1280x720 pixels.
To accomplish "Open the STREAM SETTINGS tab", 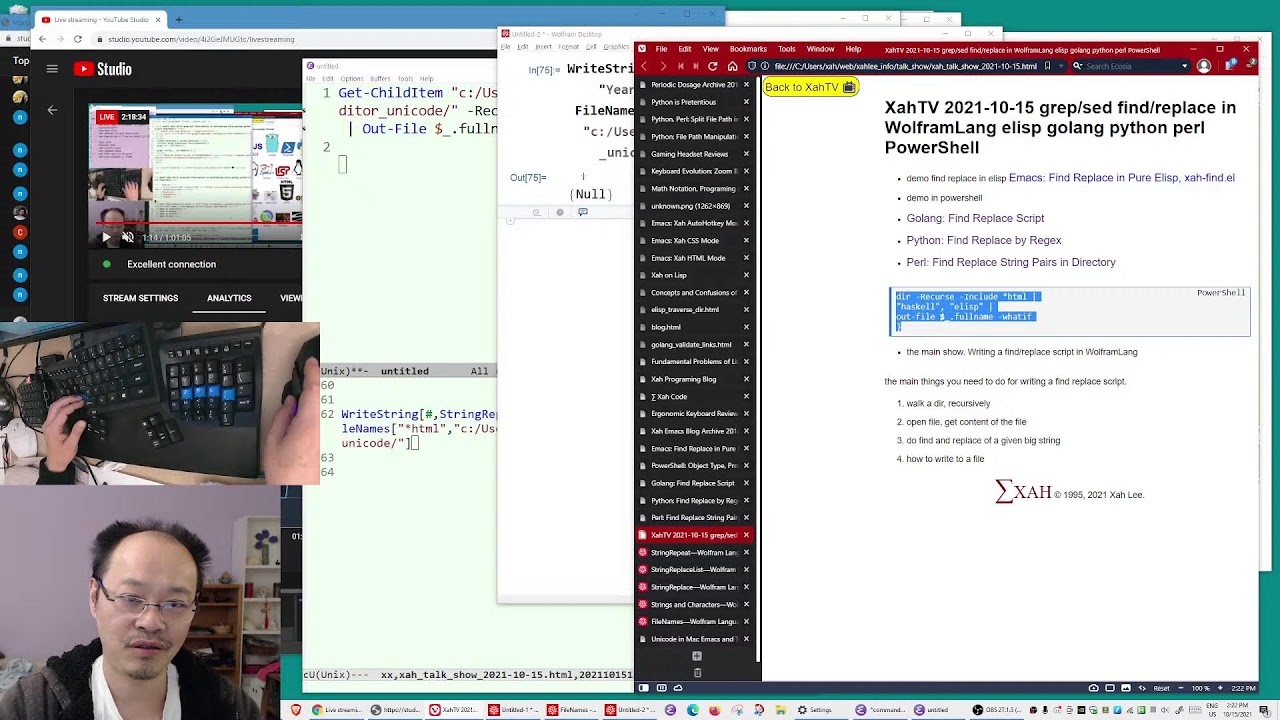I will coord(140,298).
